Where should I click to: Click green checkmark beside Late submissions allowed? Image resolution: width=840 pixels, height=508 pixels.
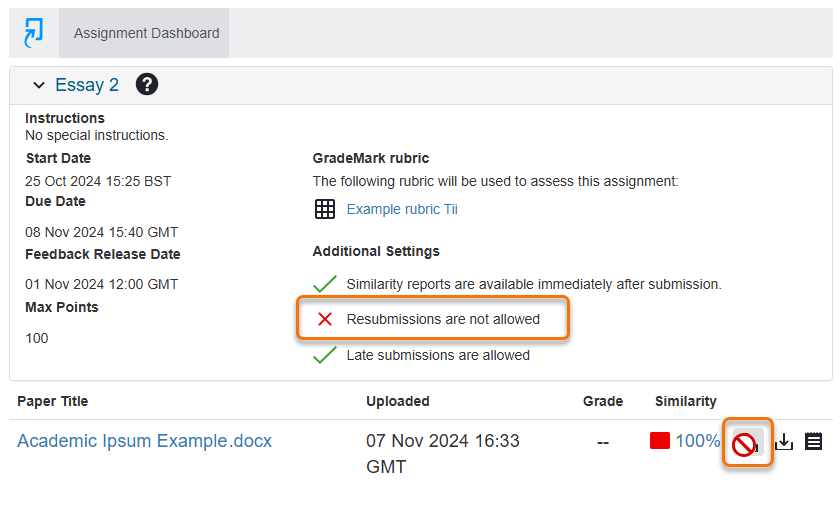click(325, 355)
